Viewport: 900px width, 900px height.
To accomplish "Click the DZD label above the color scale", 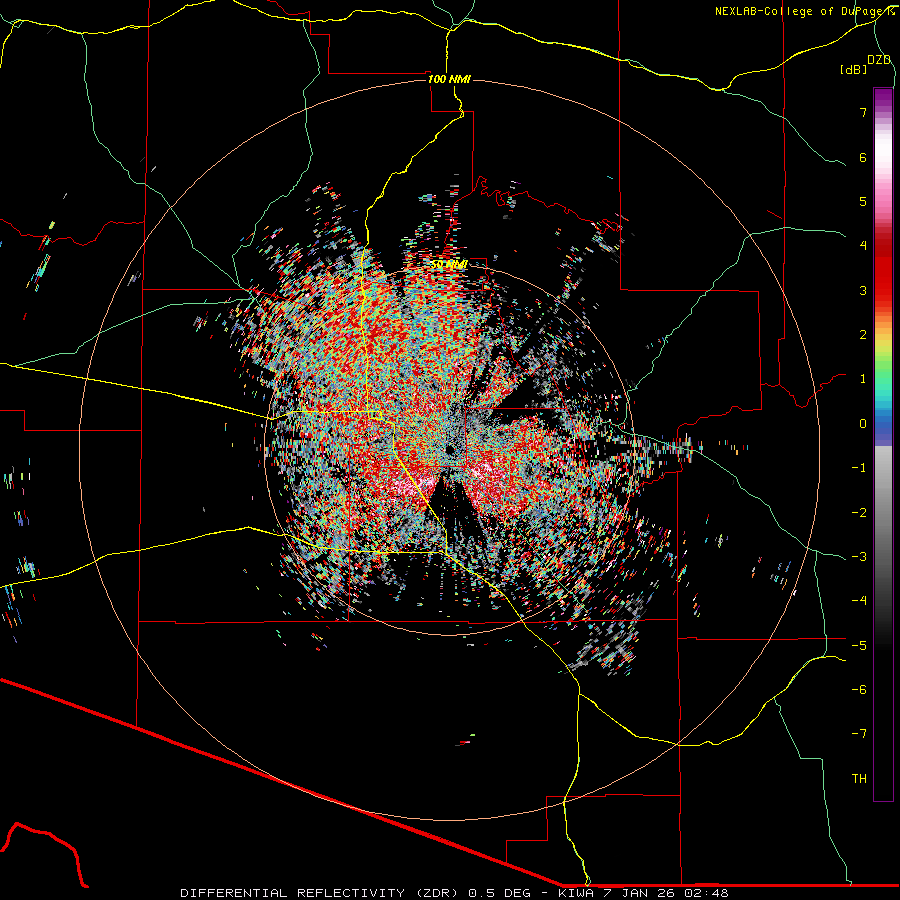I will 879,60.
